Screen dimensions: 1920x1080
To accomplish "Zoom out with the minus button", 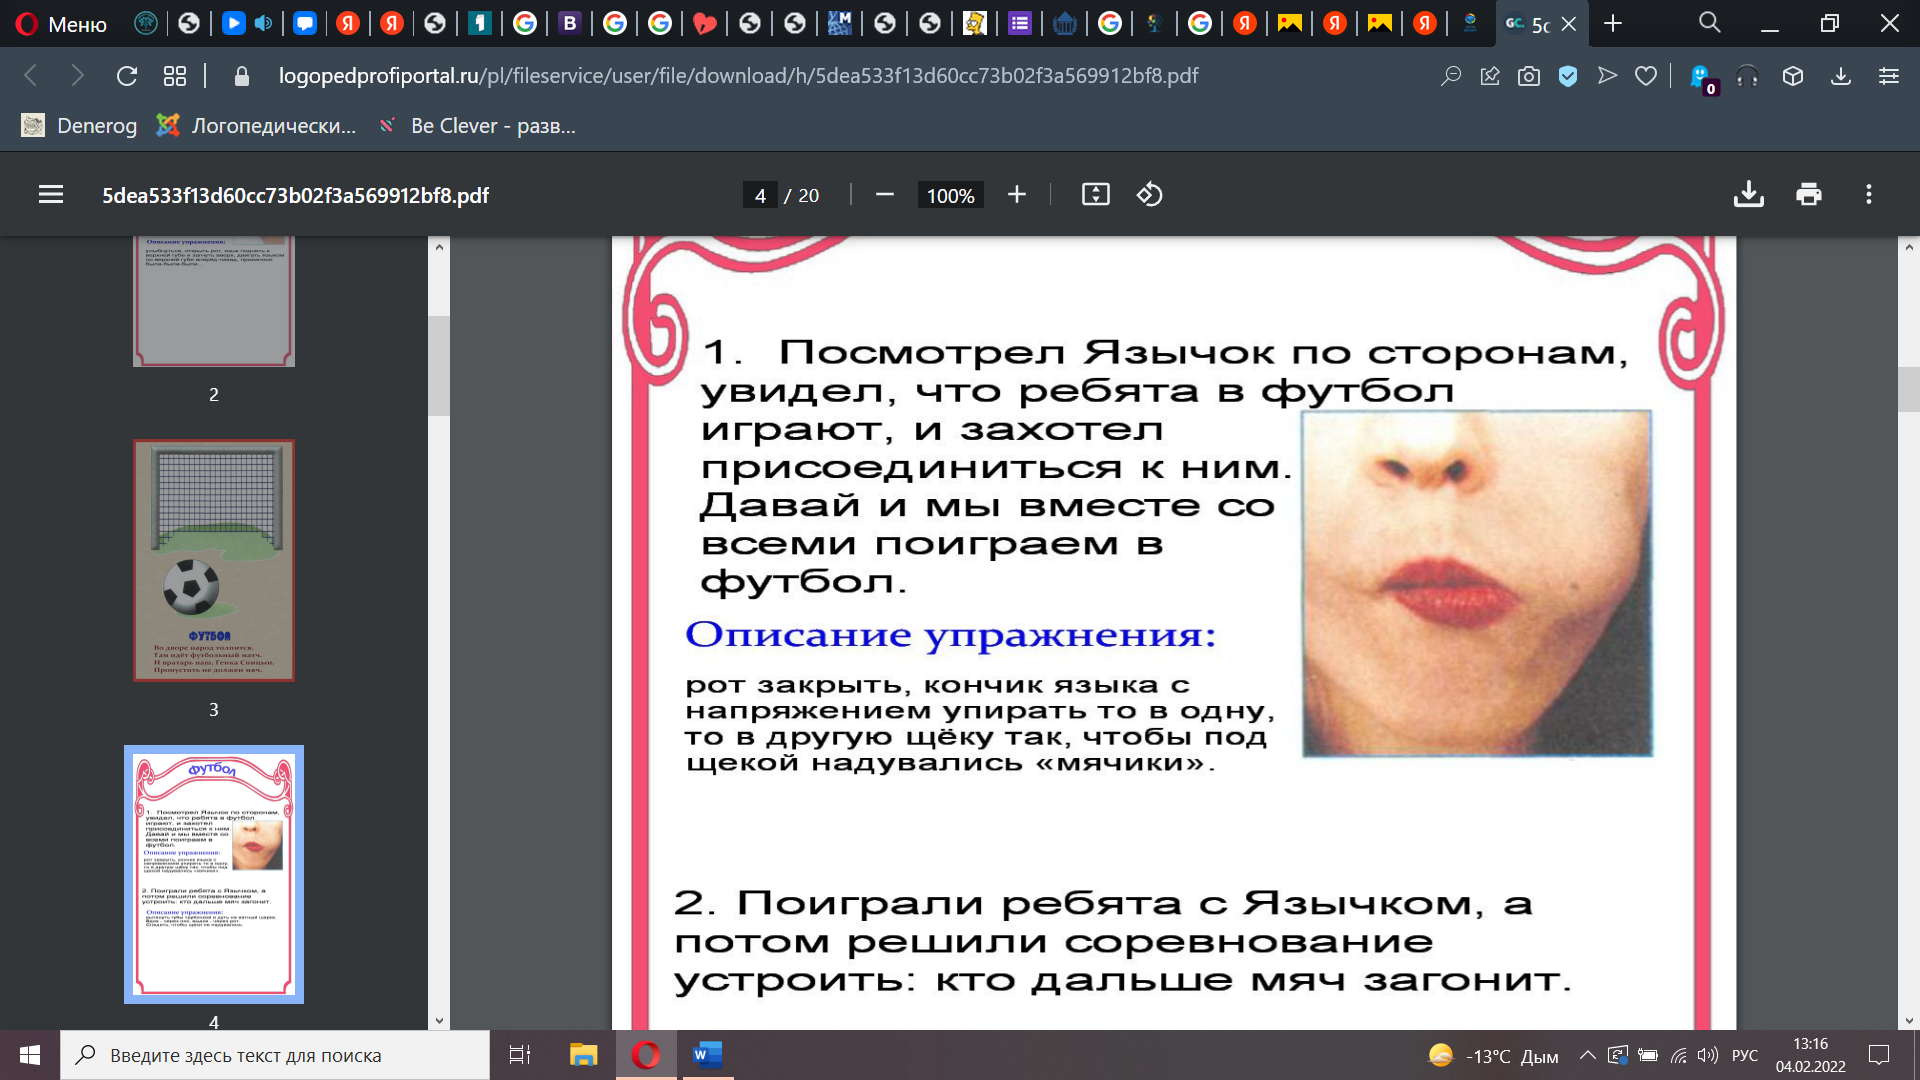I will click(884, 195).
